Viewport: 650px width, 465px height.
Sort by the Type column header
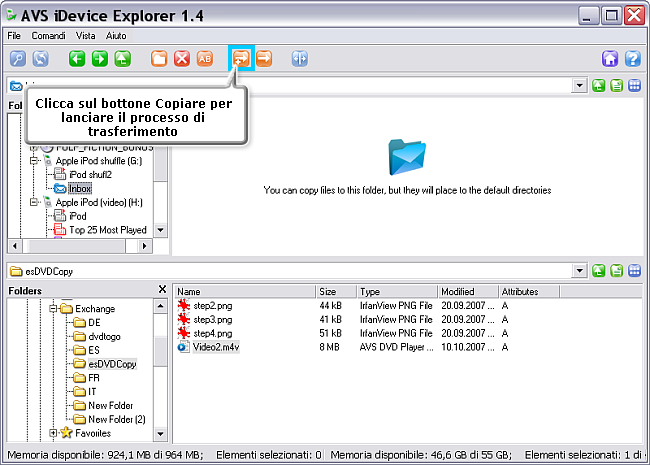point(397,291)
